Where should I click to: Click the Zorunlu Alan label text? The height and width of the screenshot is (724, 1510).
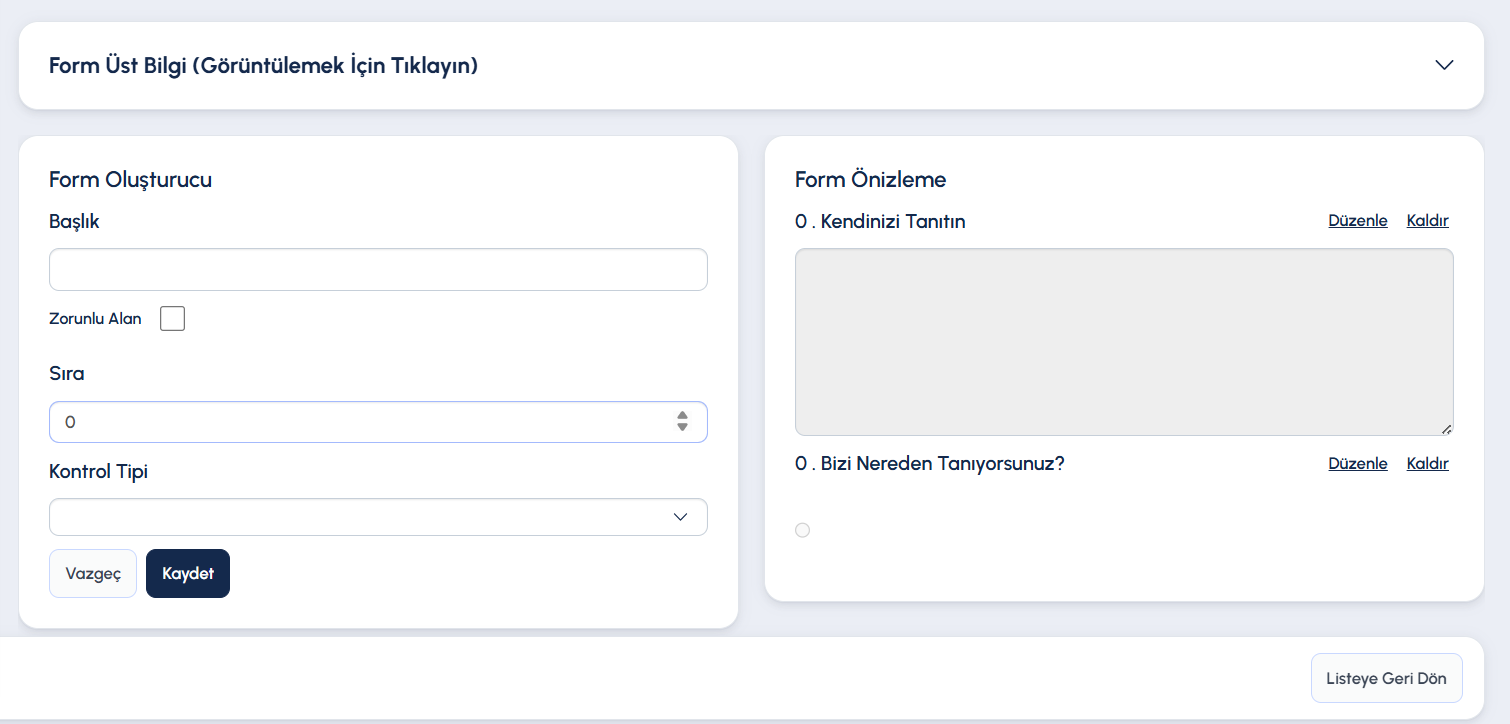pyautogui.click(x=95, y=319)
